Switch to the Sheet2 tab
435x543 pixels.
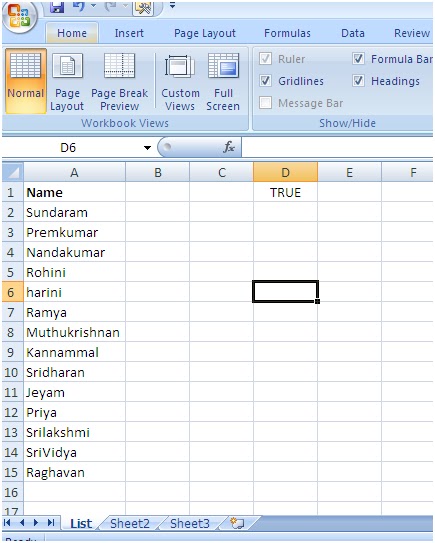(x=130, y=523)
